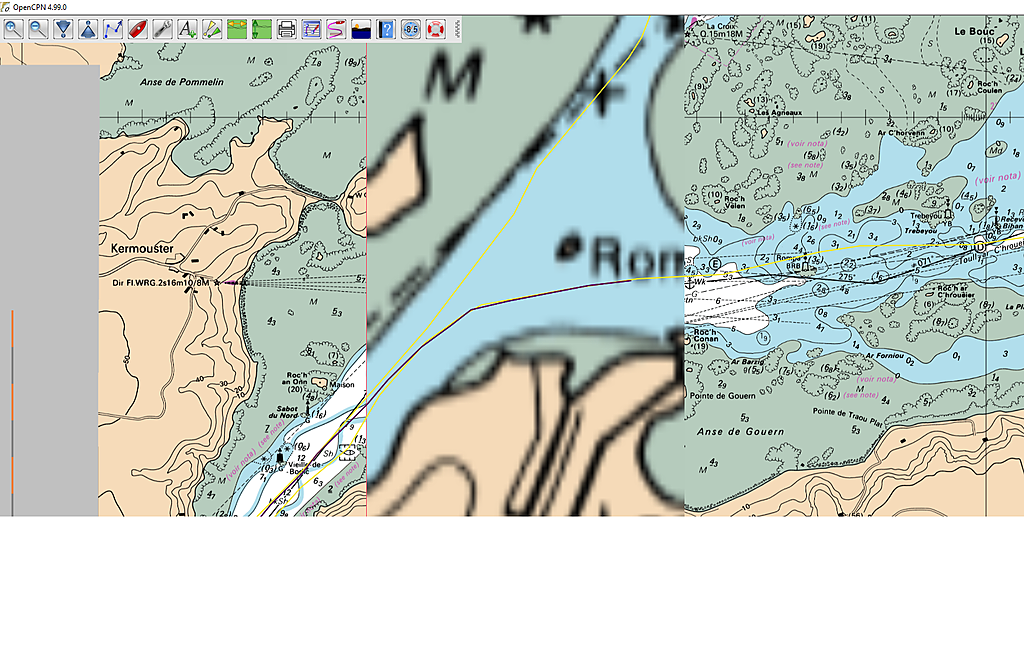Image resolution: width=1024 pixels, height=655 pixels.
Task: Click the toolbar grabber handle
Action: coord(457,29)
